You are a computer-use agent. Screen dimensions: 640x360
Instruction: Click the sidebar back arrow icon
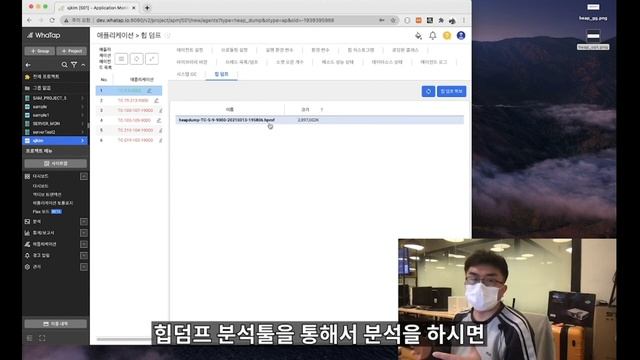28,65
